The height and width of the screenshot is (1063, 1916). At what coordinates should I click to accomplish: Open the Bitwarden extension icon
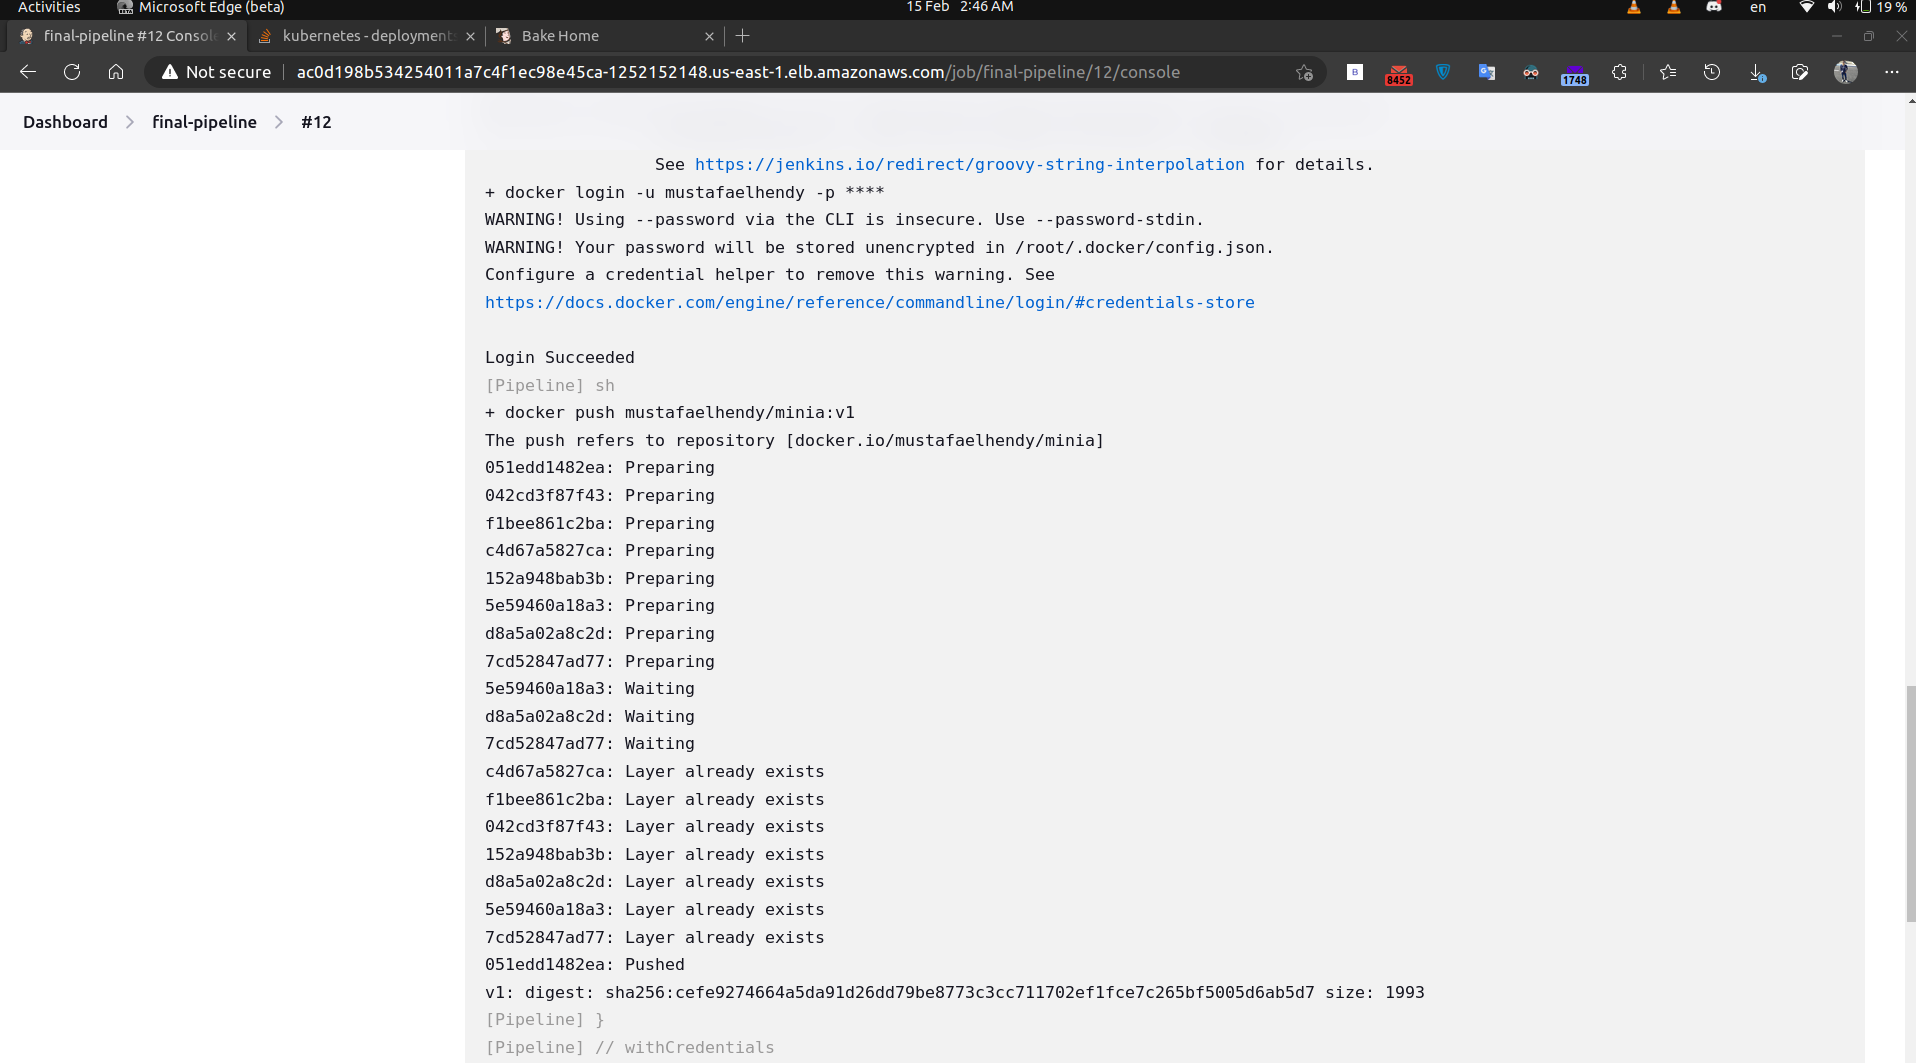point(1355,72)
